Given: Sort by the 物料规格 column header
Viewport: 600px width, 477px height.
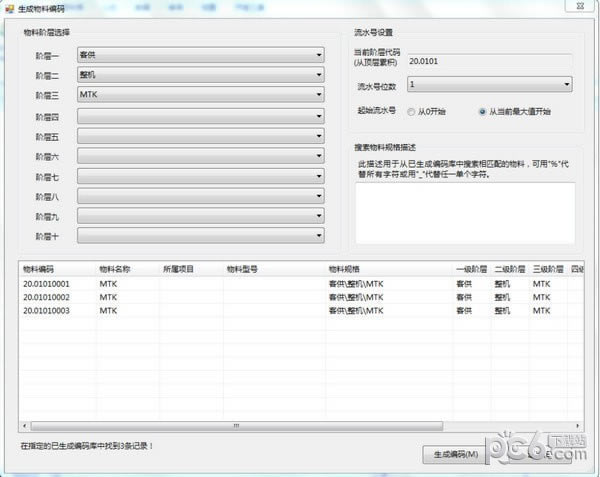Looking at the screenshot, I should 344,269.
